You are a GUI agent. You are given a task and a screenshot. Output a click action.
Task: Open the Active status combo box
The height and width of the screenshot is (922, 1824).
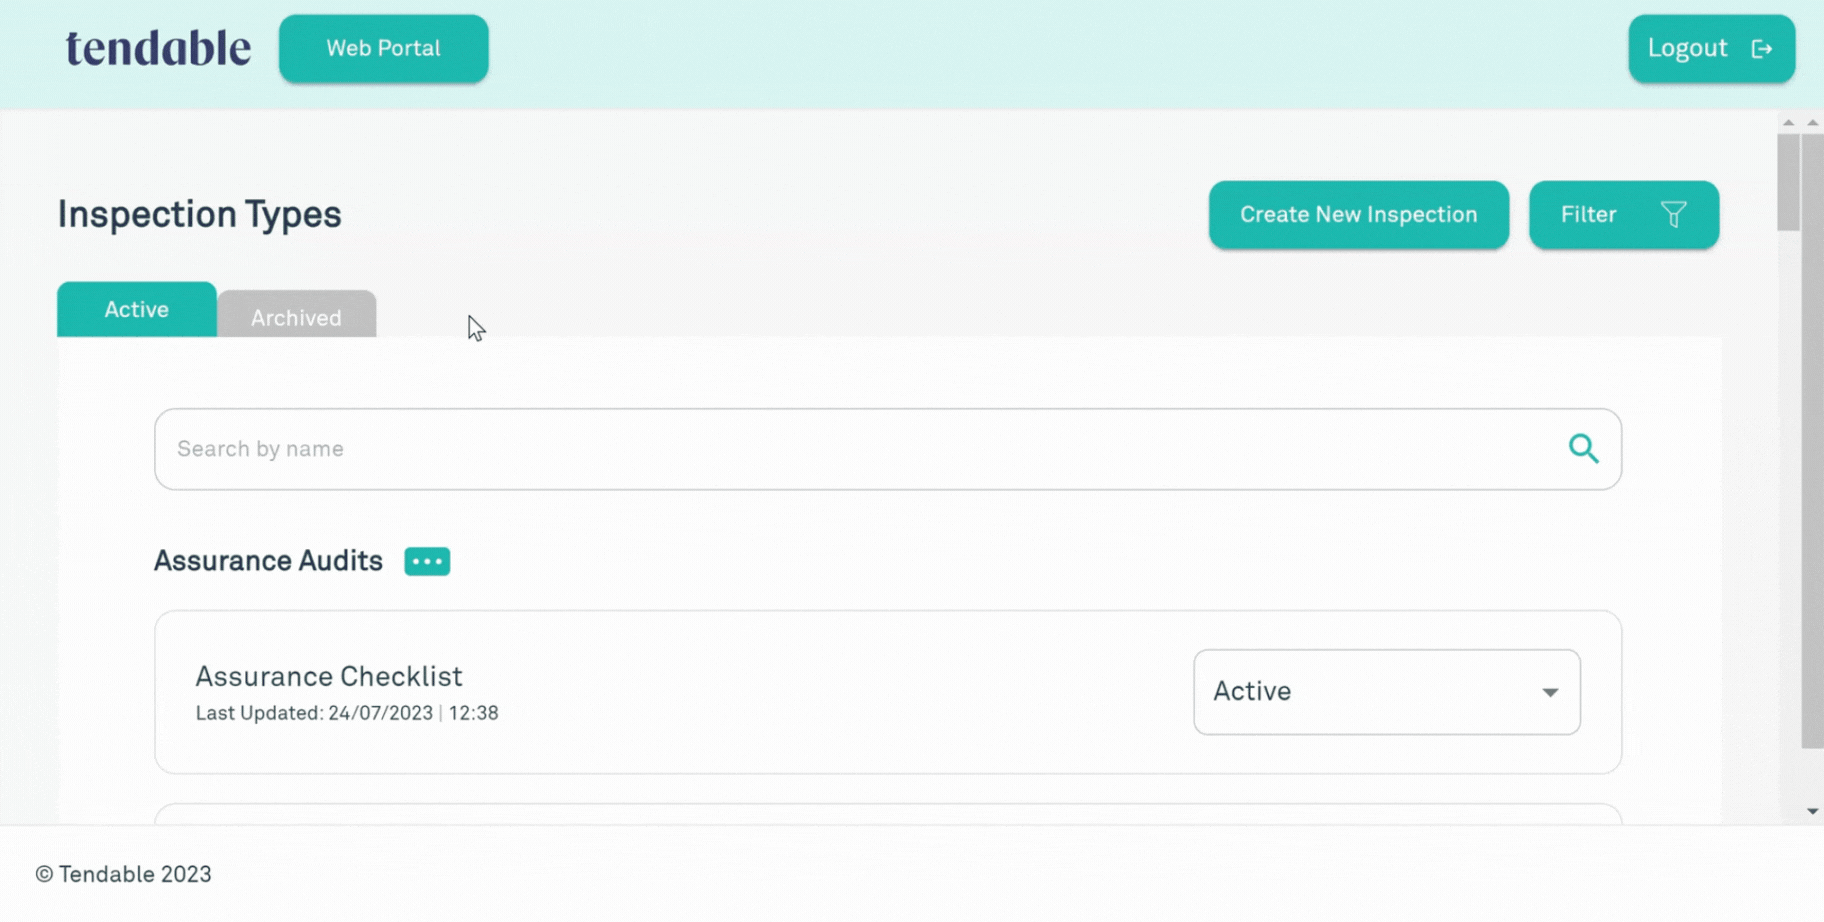click(x=1370, y=692)
